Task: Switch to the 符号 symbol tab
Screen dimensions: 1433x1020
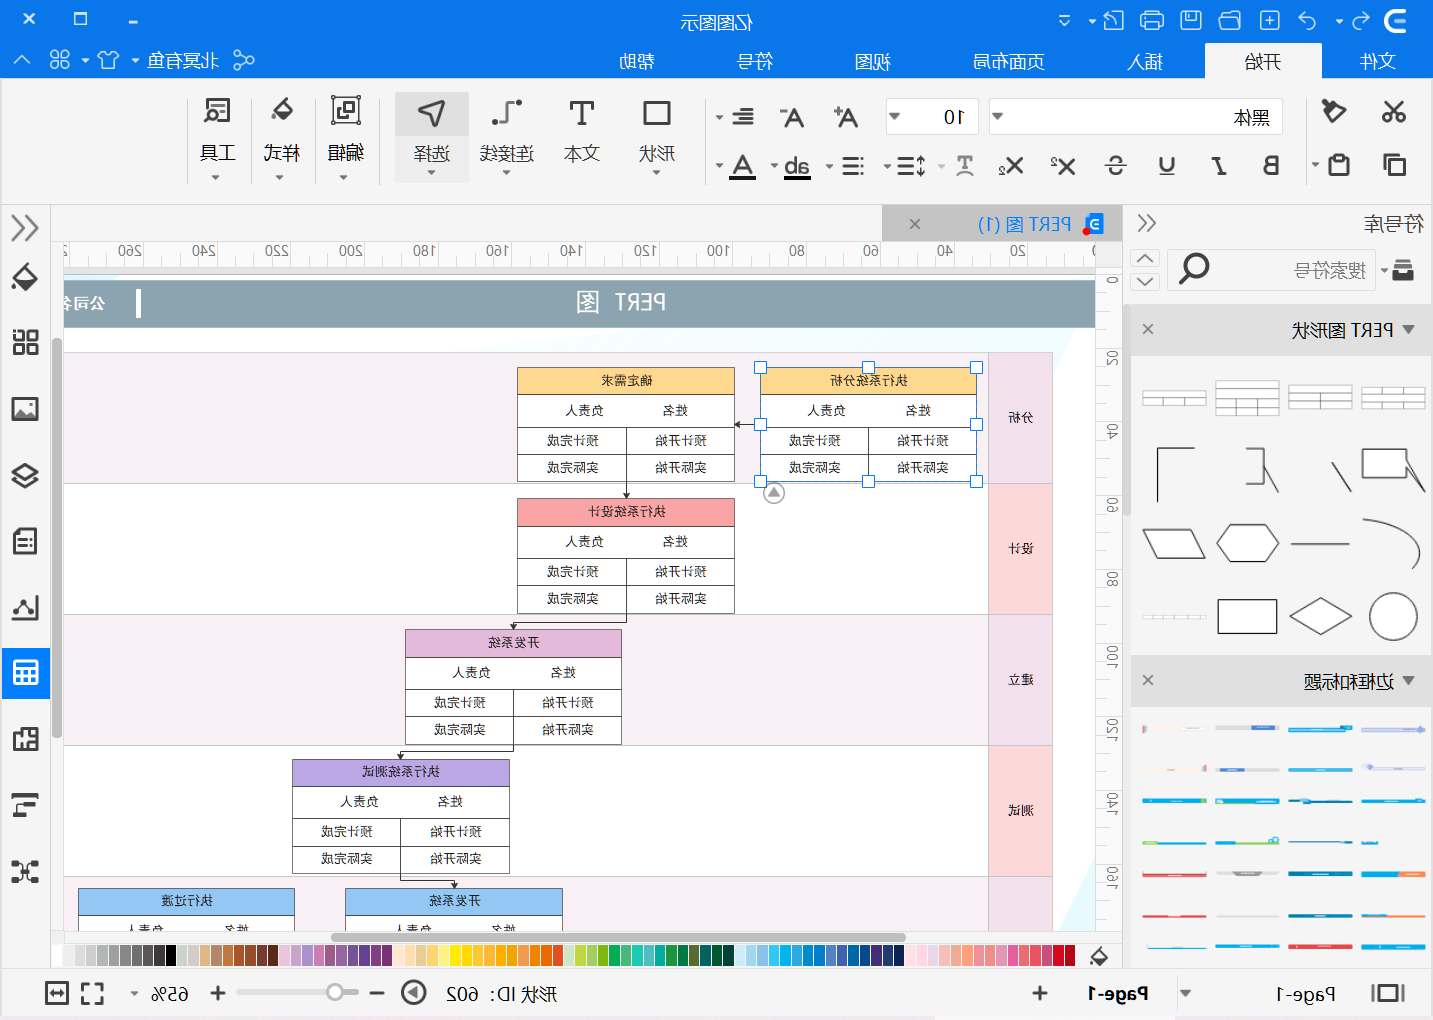Action: [x=755, y=61]
